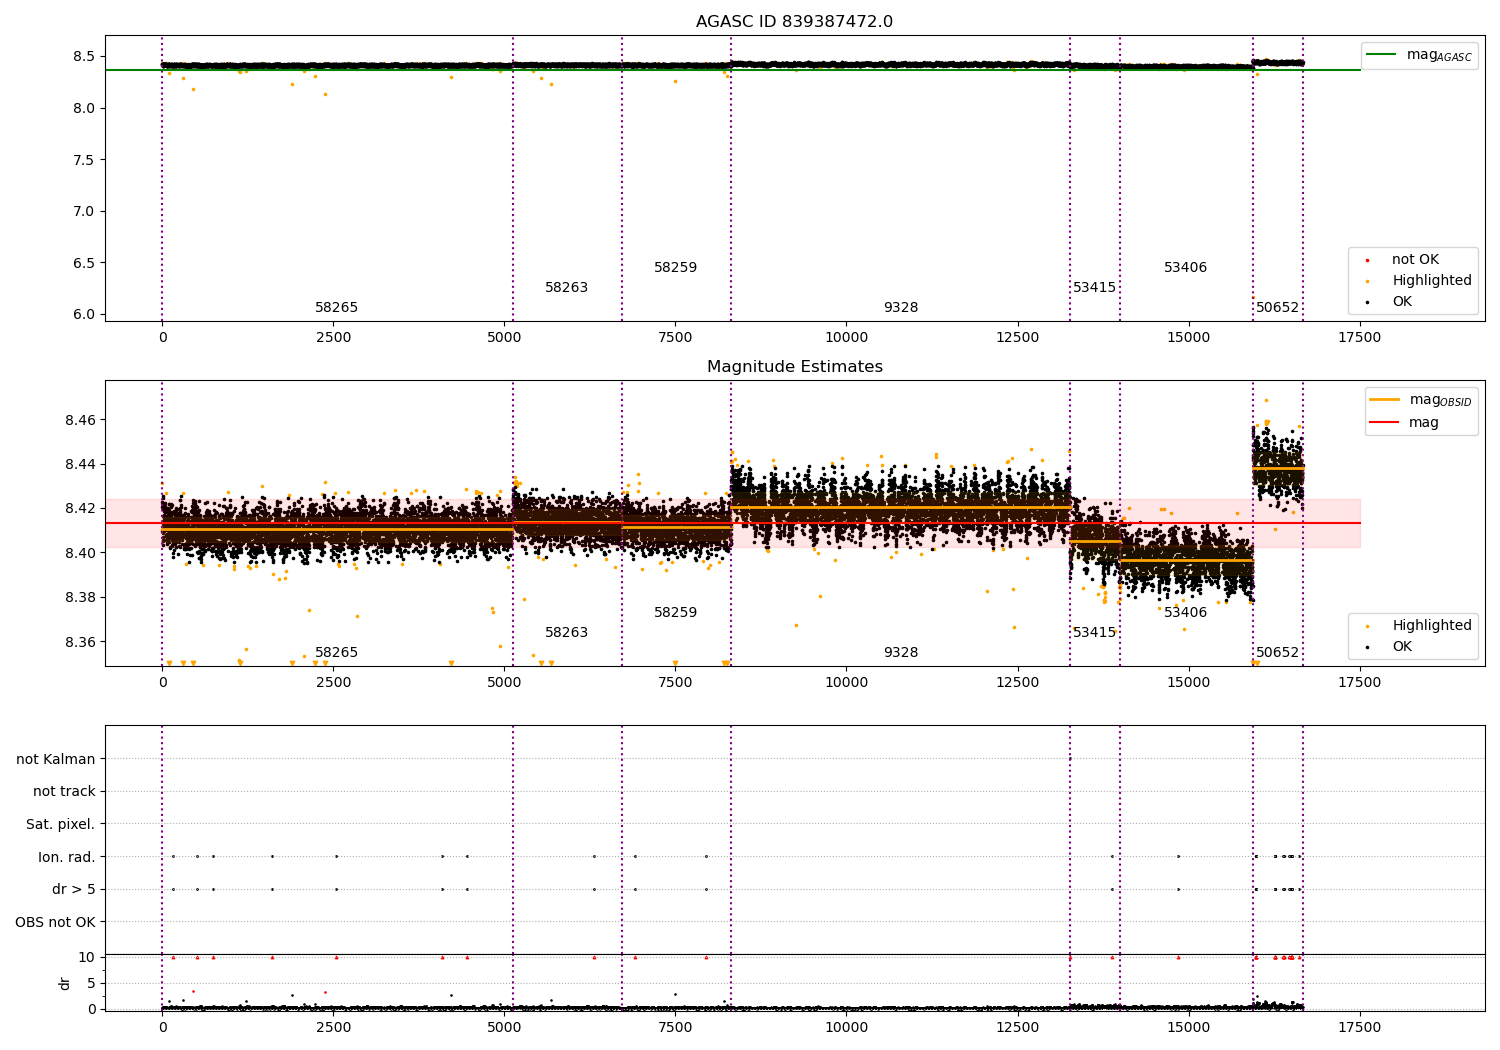Click obsid label 50652 in top plot
Screen dimensions: 1500x1050
(x=1277, y=308)
